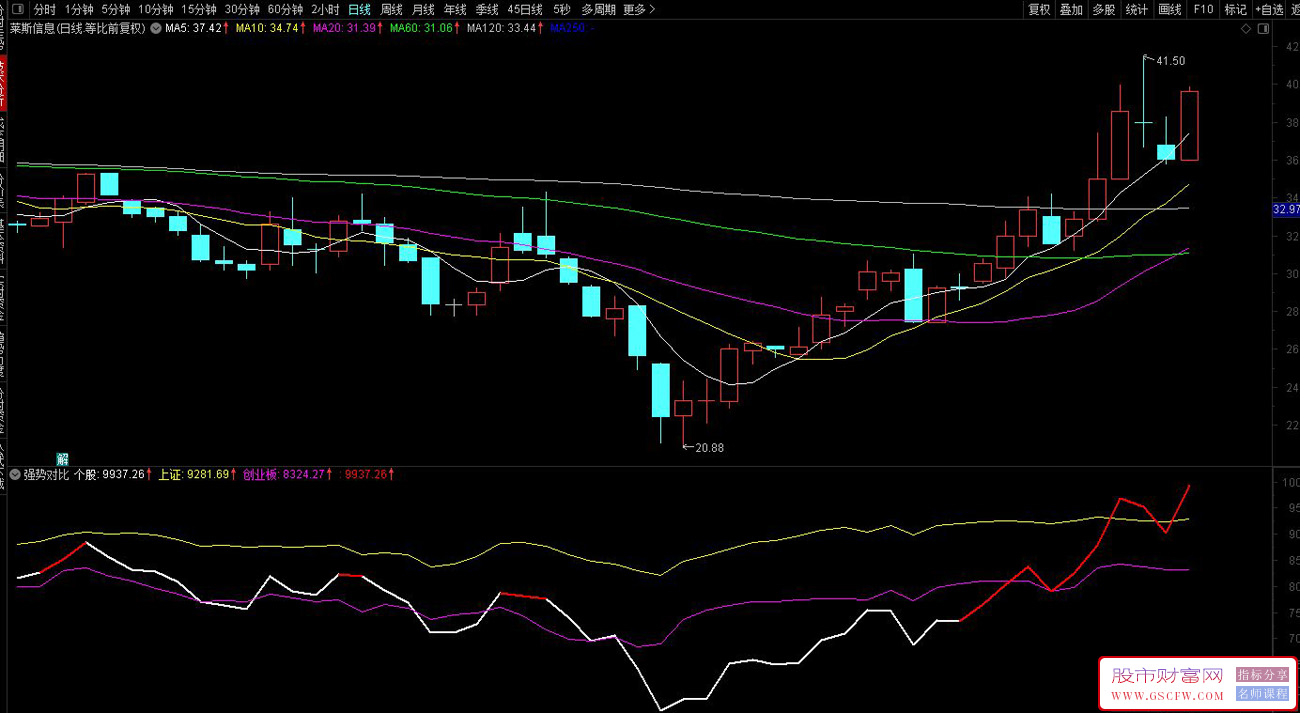This screenshot has height=713, width=1300.
Task: Open F10 company information
Action: point(1203,9)
